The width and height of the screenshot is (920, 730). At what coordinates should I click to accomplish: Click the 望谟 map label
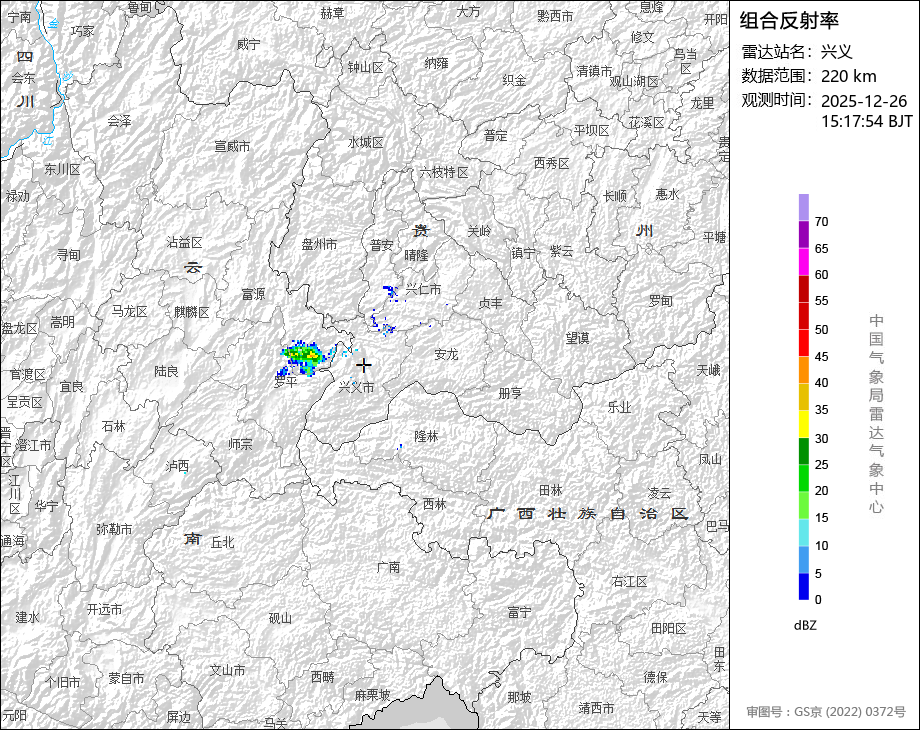(x=577, y=338)
